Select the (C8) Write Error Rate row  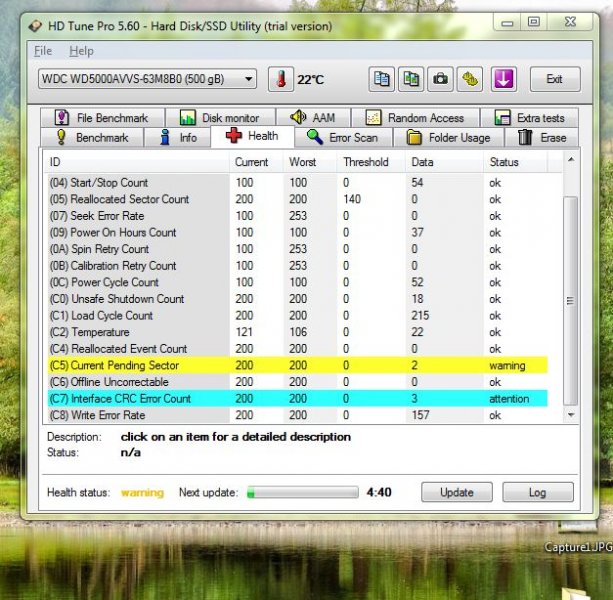[297, 415]
